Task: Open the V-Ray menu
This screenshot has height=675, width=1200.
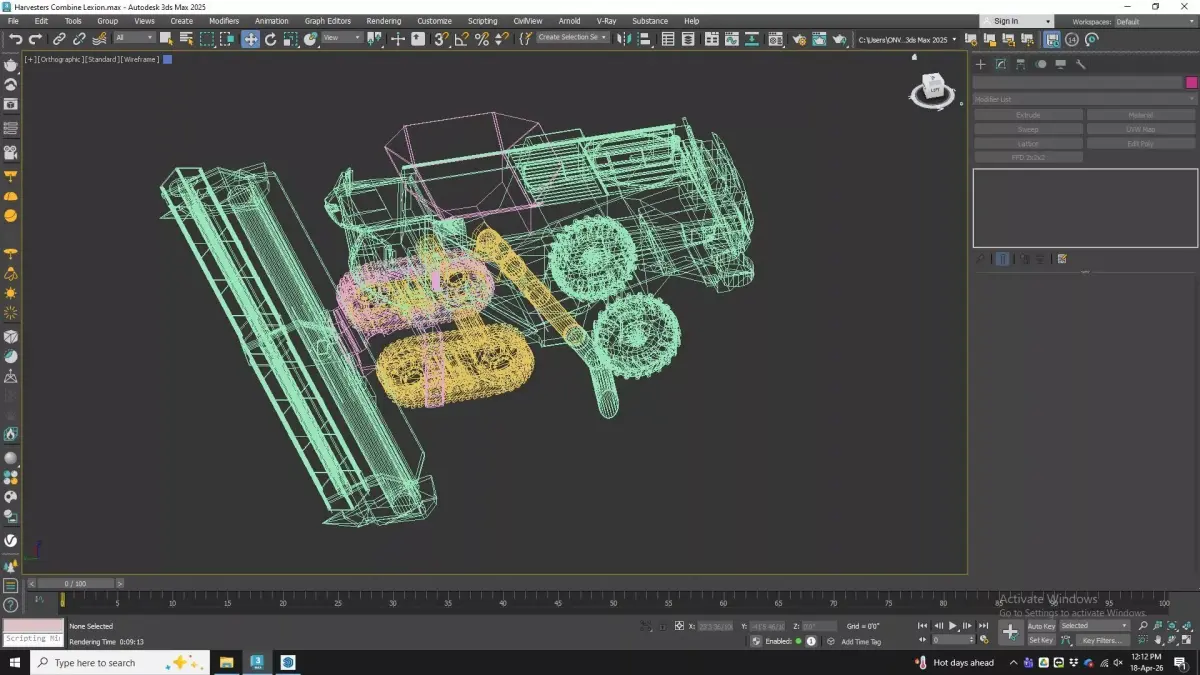Action: [x=606, y=21]
